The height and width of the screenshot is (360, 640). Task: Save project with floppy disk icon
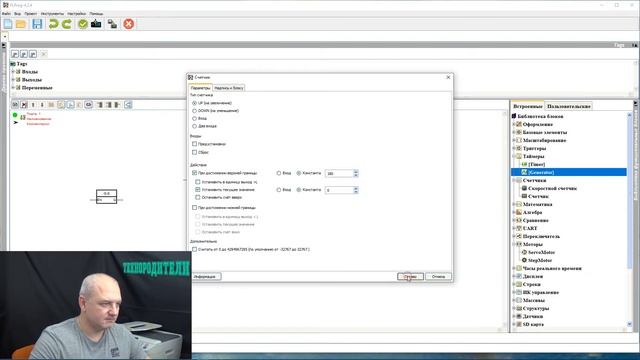click(x=37, y=24)
